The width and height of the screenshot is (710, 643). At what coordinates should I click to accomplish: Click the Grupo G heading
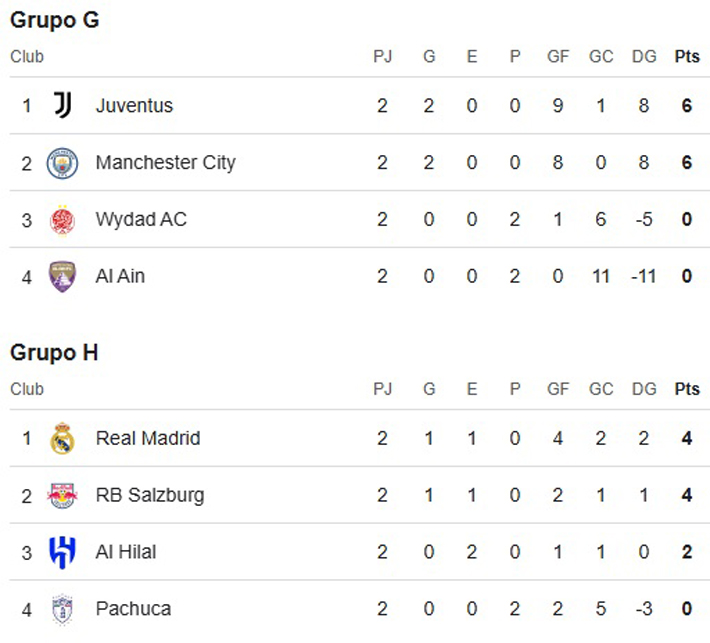coord(55,20)
